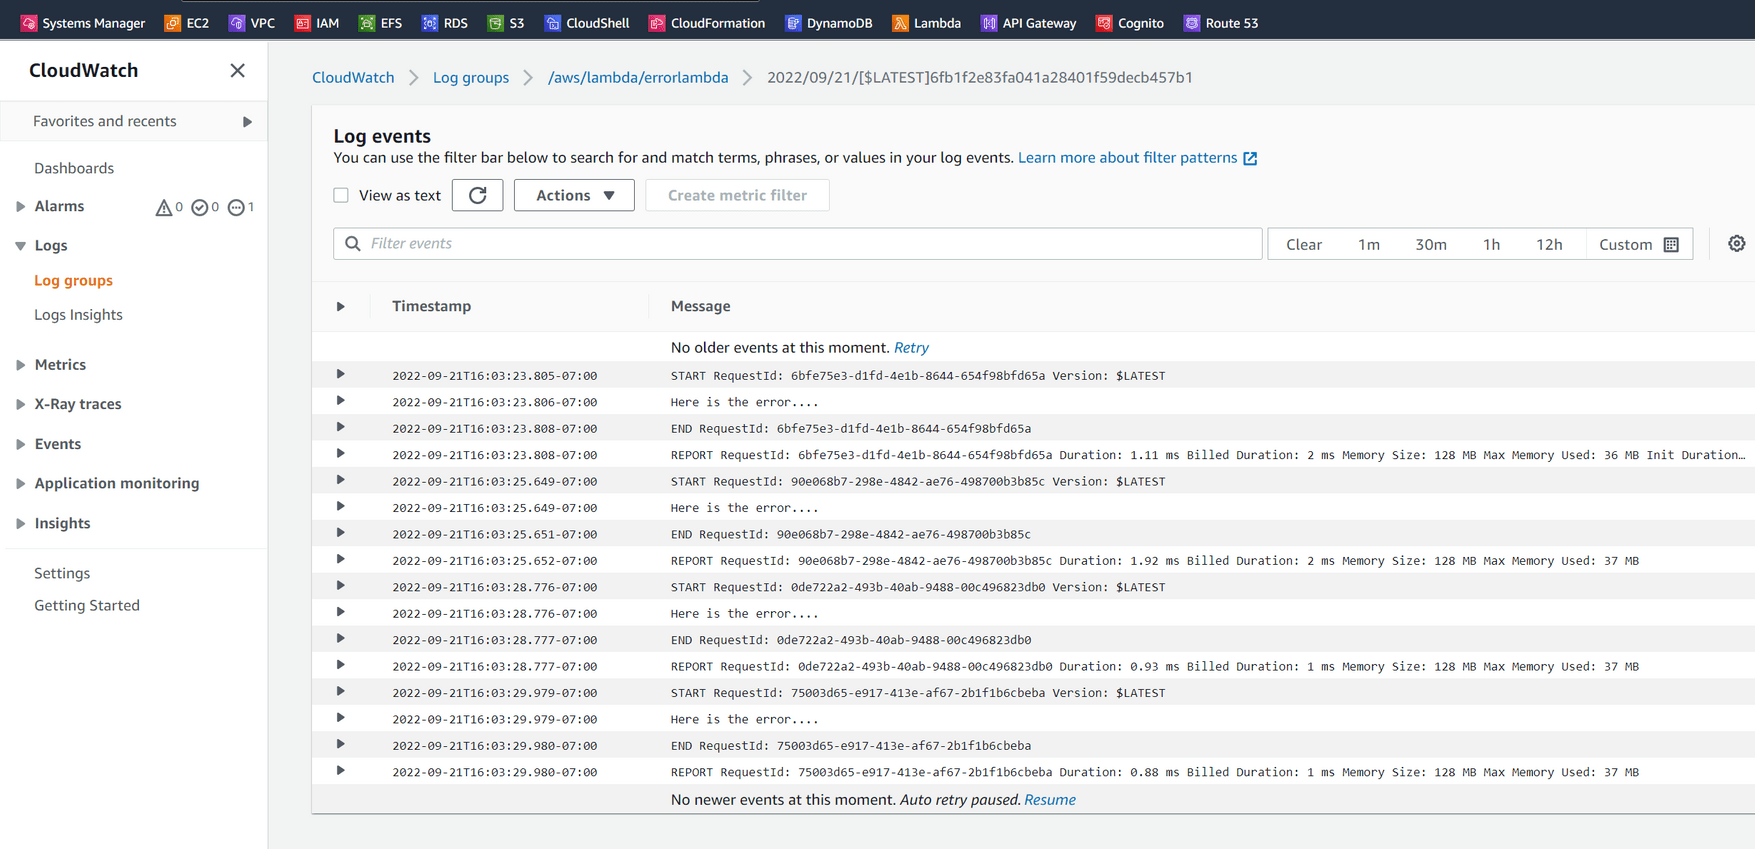The image size is (1755, 849).
Task: Open Lambda service shortcut
Action: click(x=927, y=23)
